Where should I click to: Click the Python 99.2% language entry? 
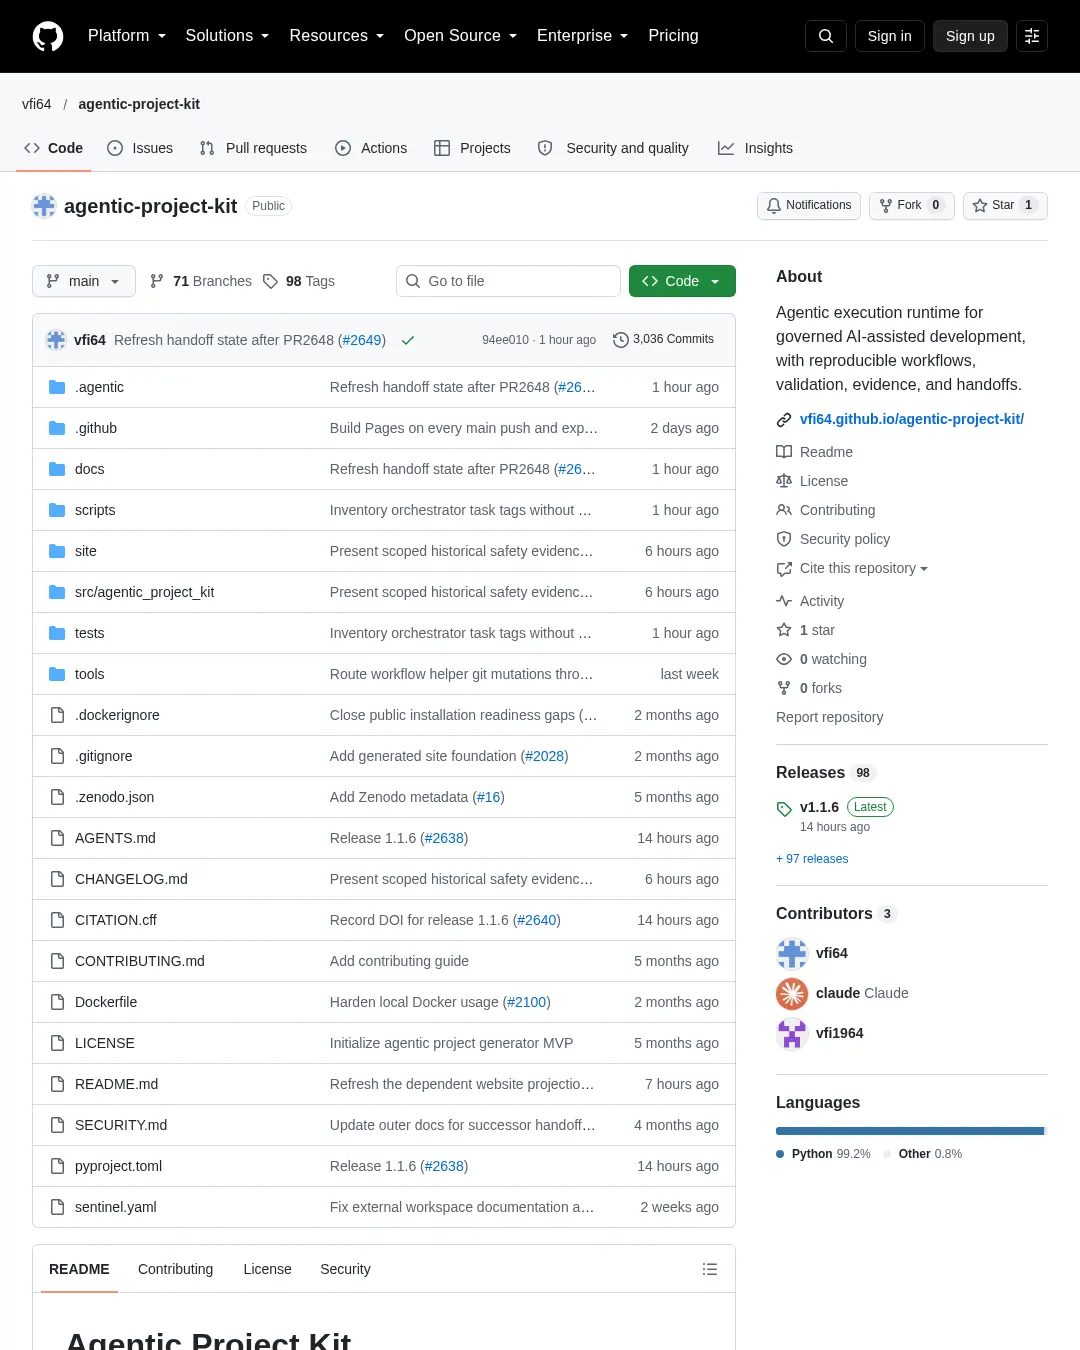(823, 1154)
